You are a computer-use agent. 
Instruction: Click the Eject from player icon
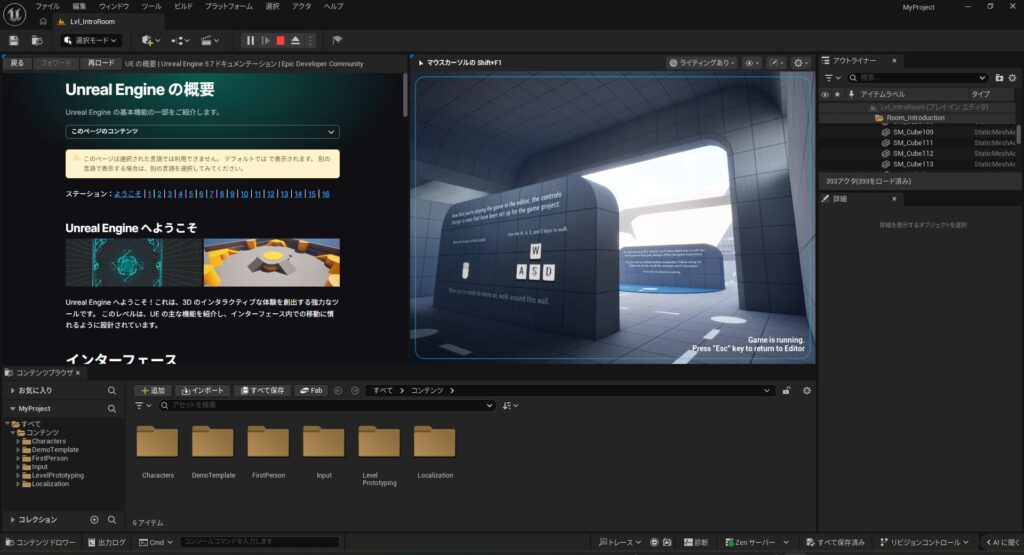(295, 40)
